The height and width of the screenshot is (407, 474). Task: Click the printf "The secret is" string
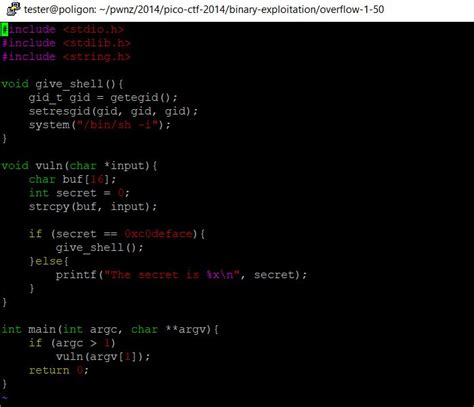(172, 275)
